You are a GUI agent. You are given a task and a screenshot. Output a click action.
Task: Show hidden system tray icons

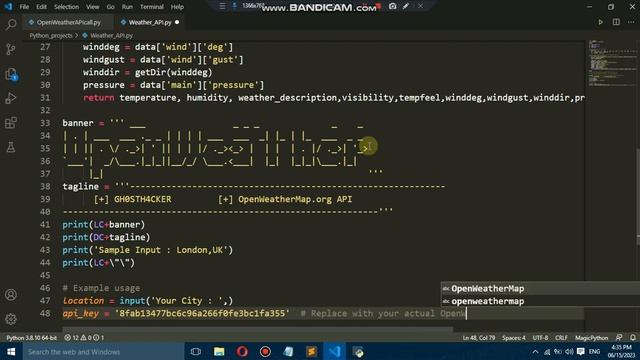coord(535,352)
